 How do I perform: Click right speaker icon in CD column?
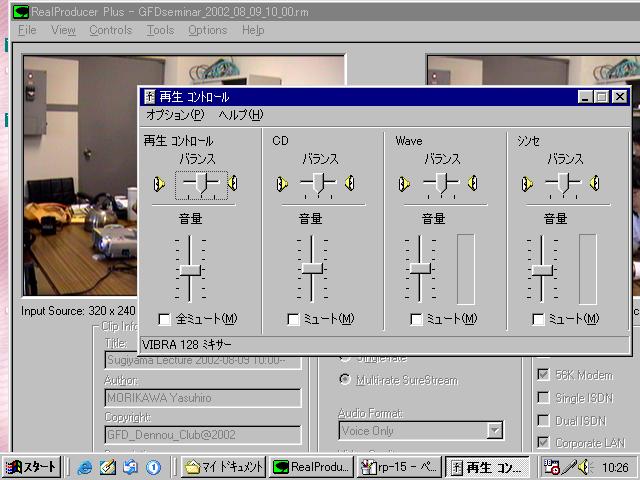tap(350, 183)
